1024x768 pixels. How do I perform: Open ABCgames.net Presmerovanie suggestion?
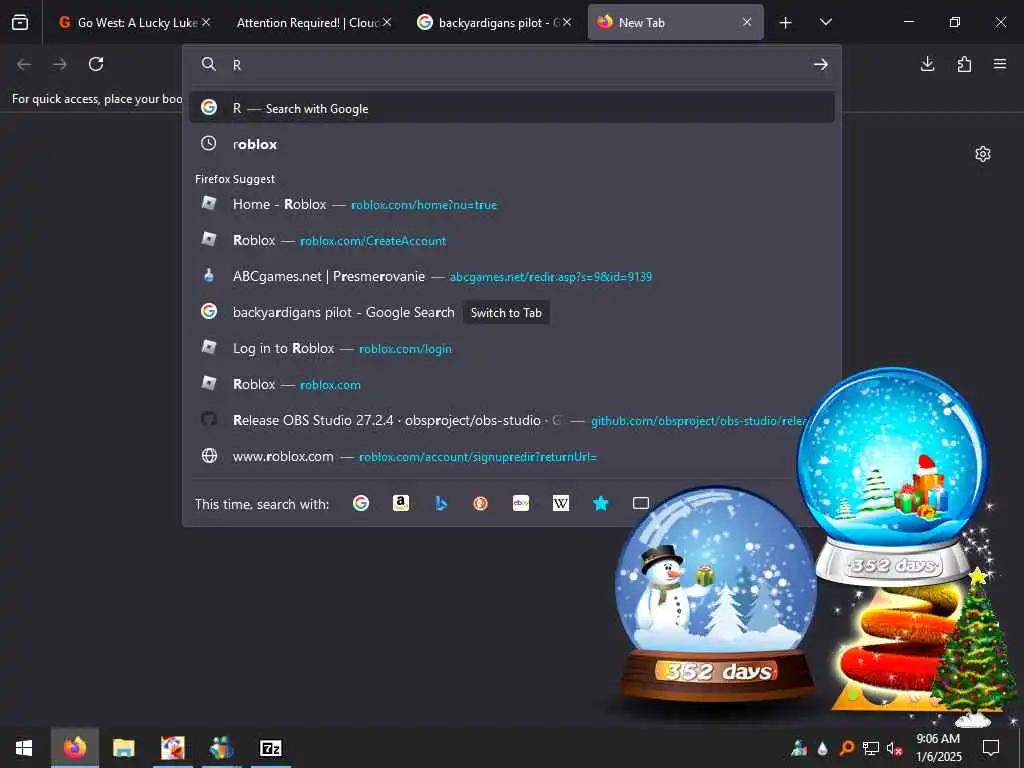(511, 276)
